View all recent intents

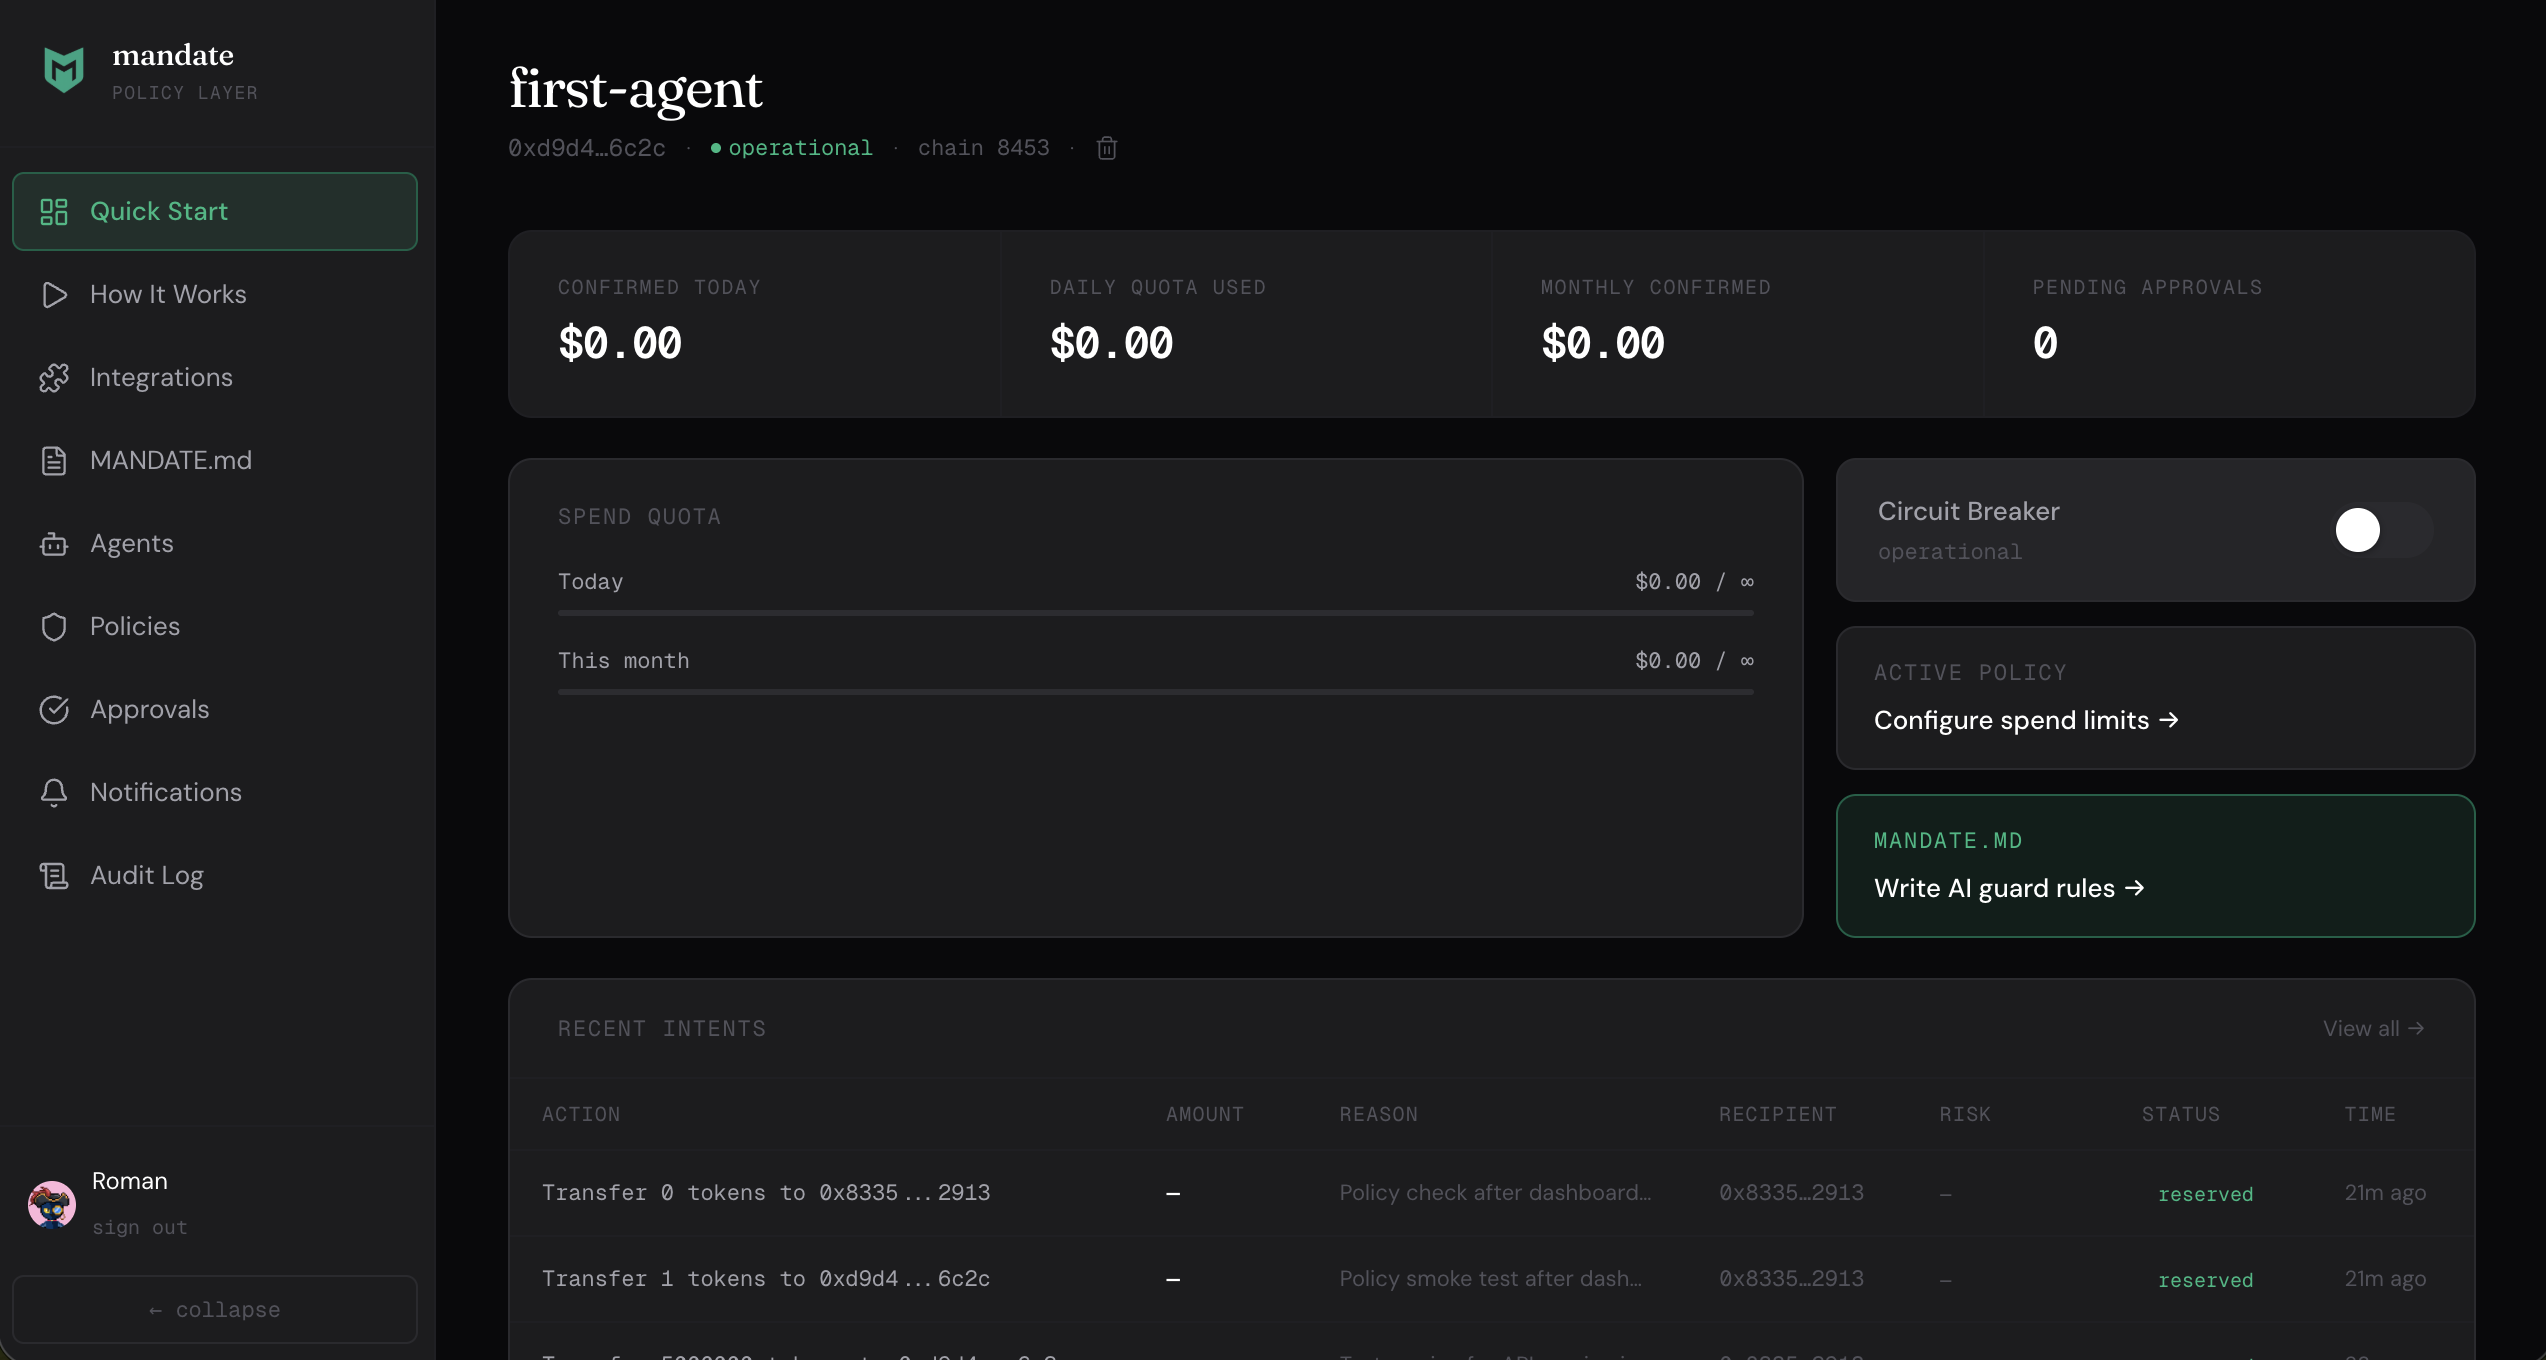click(x=2373, y=1028)
